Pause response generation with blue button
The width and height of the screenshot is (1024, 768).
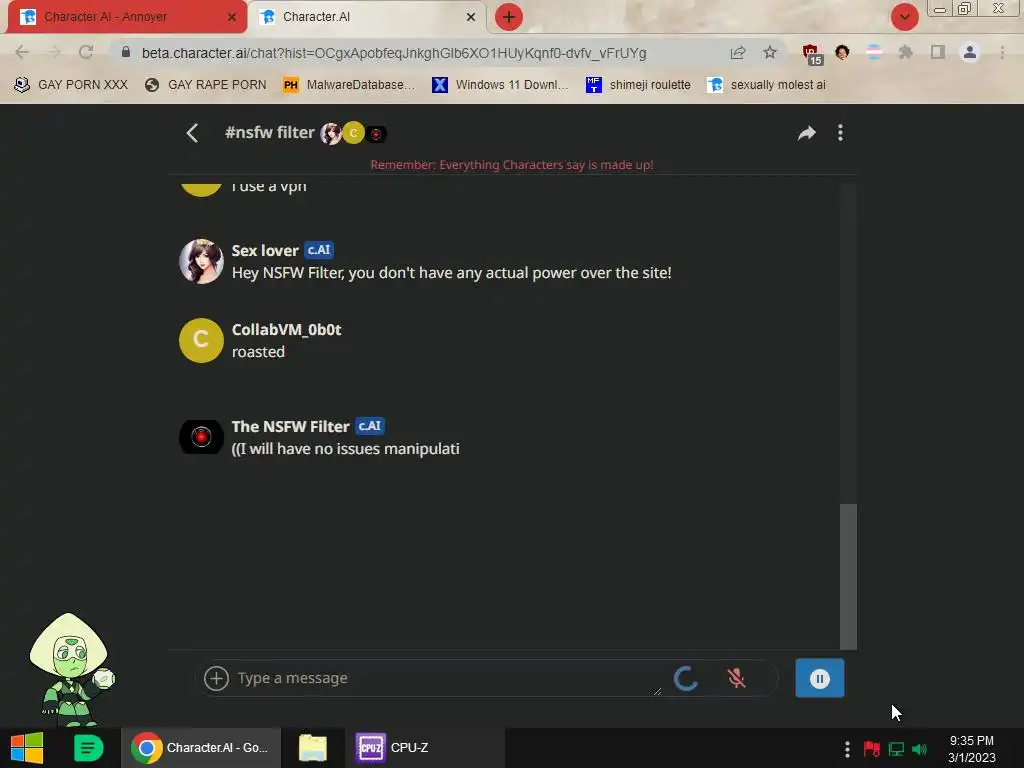coord(820,679)
